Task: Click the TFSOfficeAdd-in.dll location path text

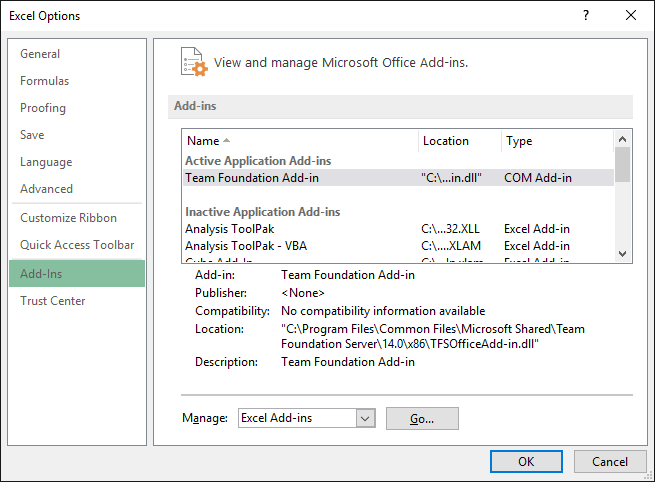Action: (x=433, y=336)
